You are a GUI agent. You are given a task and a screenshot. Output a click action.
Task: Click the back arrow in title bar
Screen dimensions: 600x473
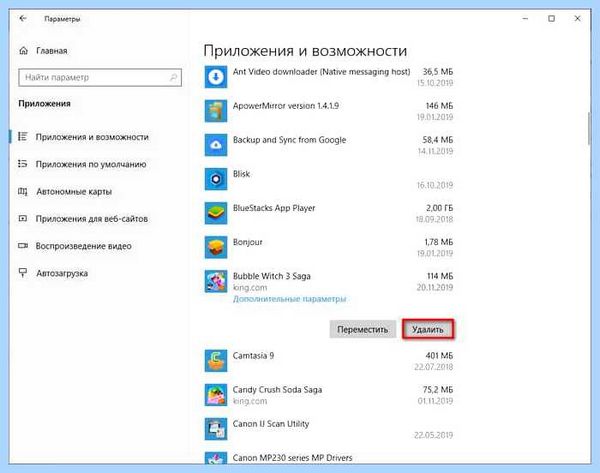click(23, 18)
